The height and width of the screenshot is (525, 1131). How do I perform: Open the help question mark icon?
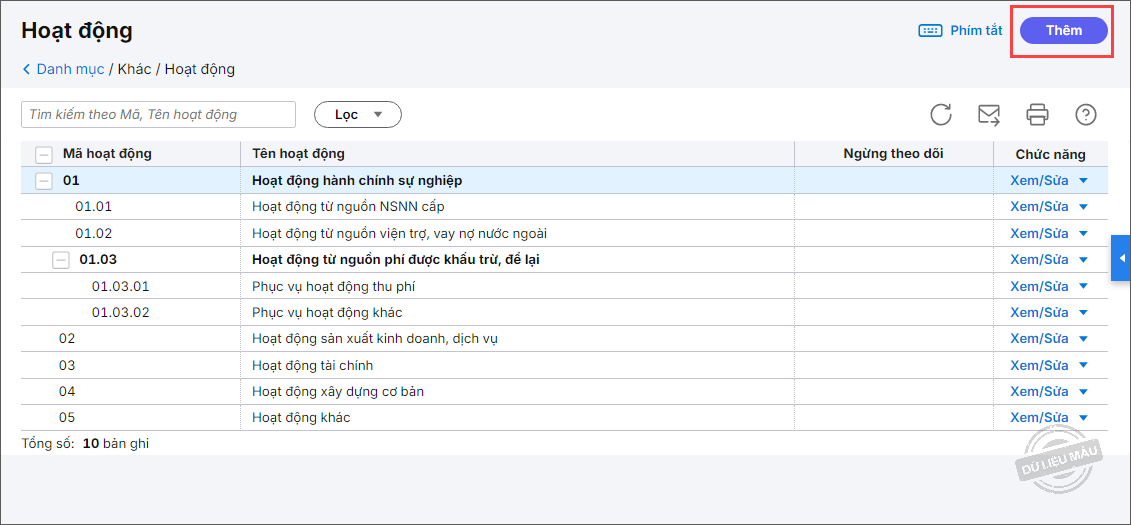point(1086,114)
